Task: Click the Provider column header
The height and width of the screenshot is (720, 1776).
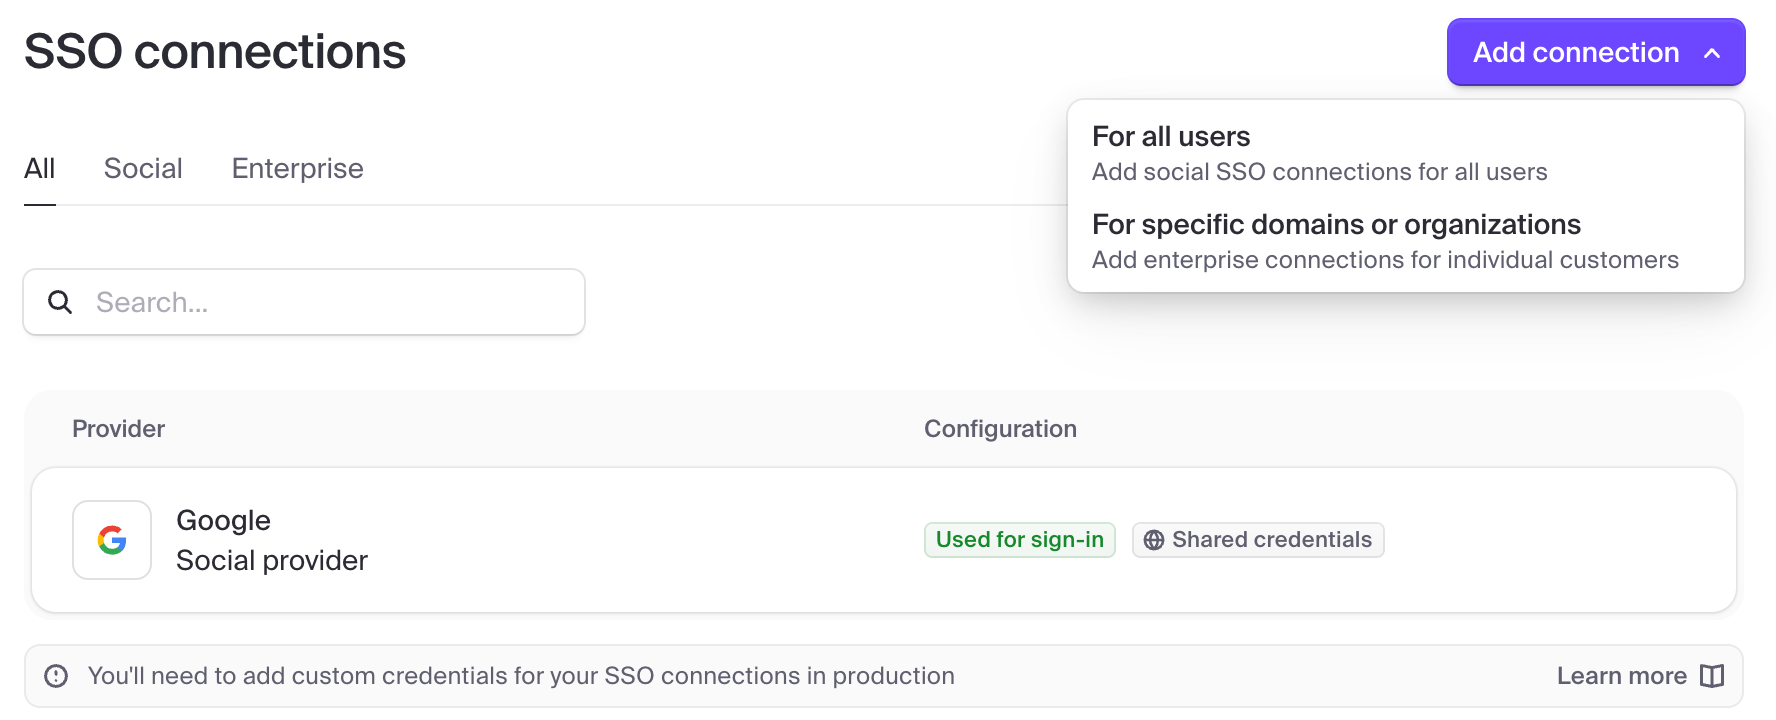Action: click(118, 429)
